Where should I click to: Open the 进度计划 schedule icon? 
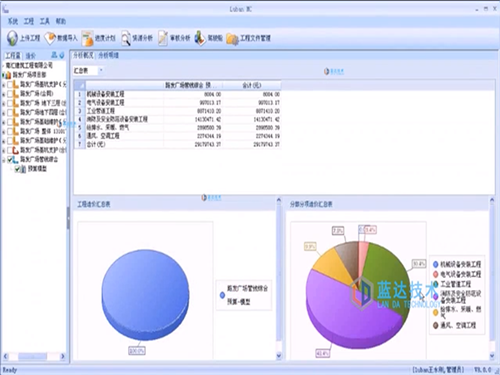(x=87, y=38)
